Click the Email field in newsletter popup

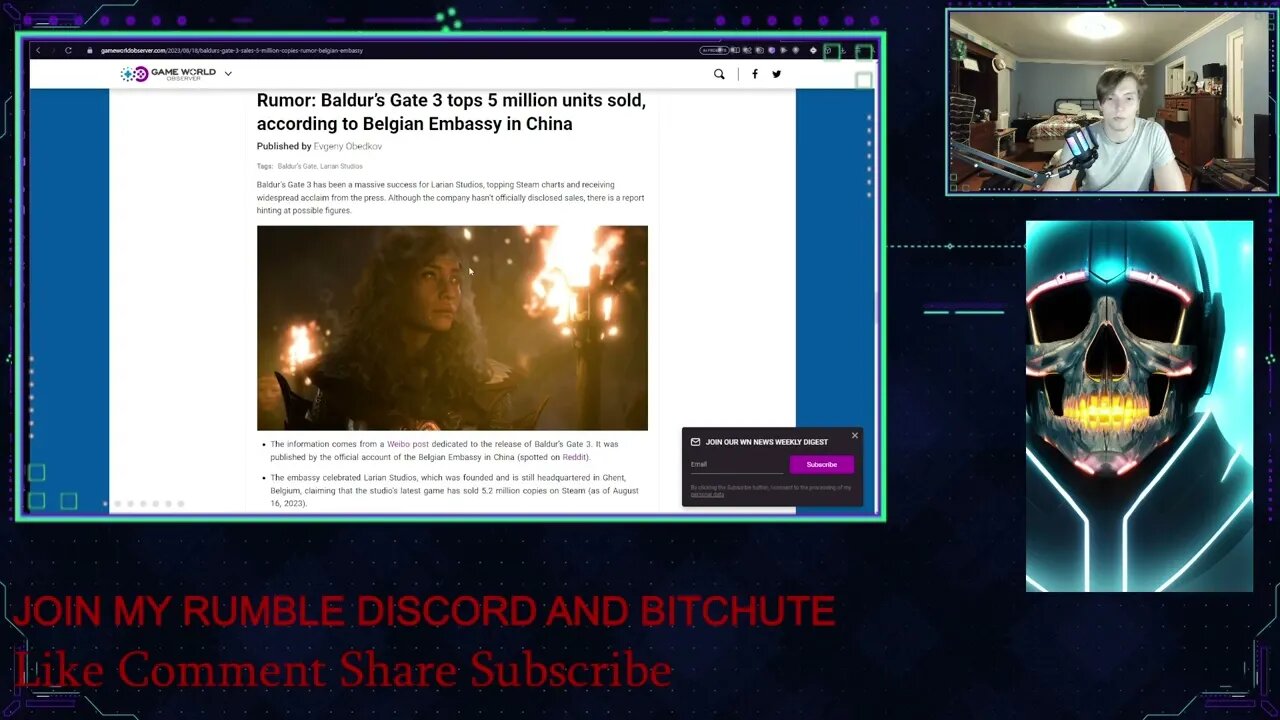pos(737,465)
